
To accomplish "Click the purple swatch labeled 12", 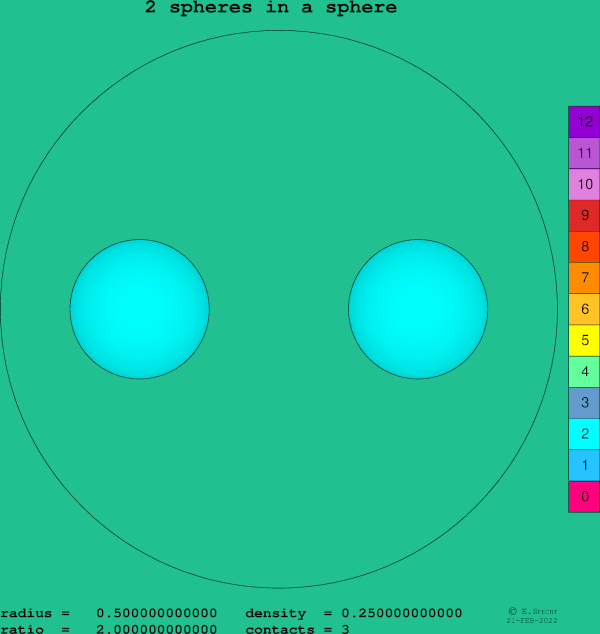I will (x=584, y=122).
